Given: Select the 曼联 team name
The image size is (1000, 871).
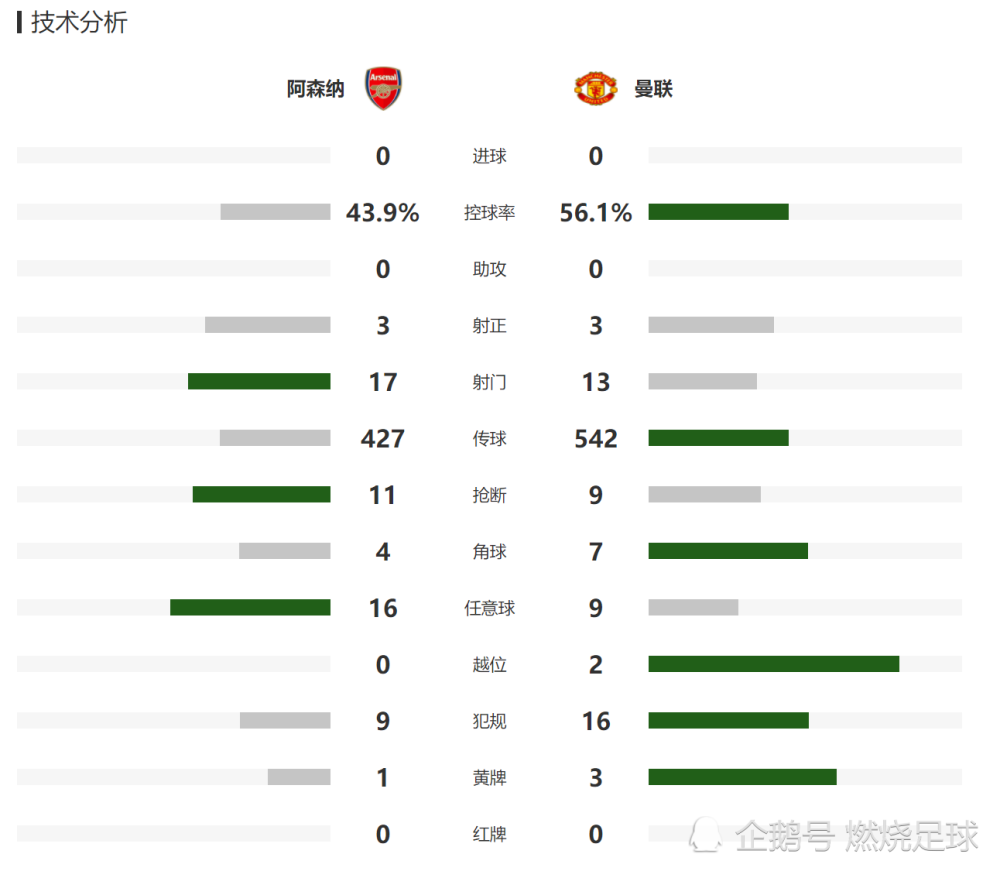Looking at the screenshot, I should coord(653,89).
